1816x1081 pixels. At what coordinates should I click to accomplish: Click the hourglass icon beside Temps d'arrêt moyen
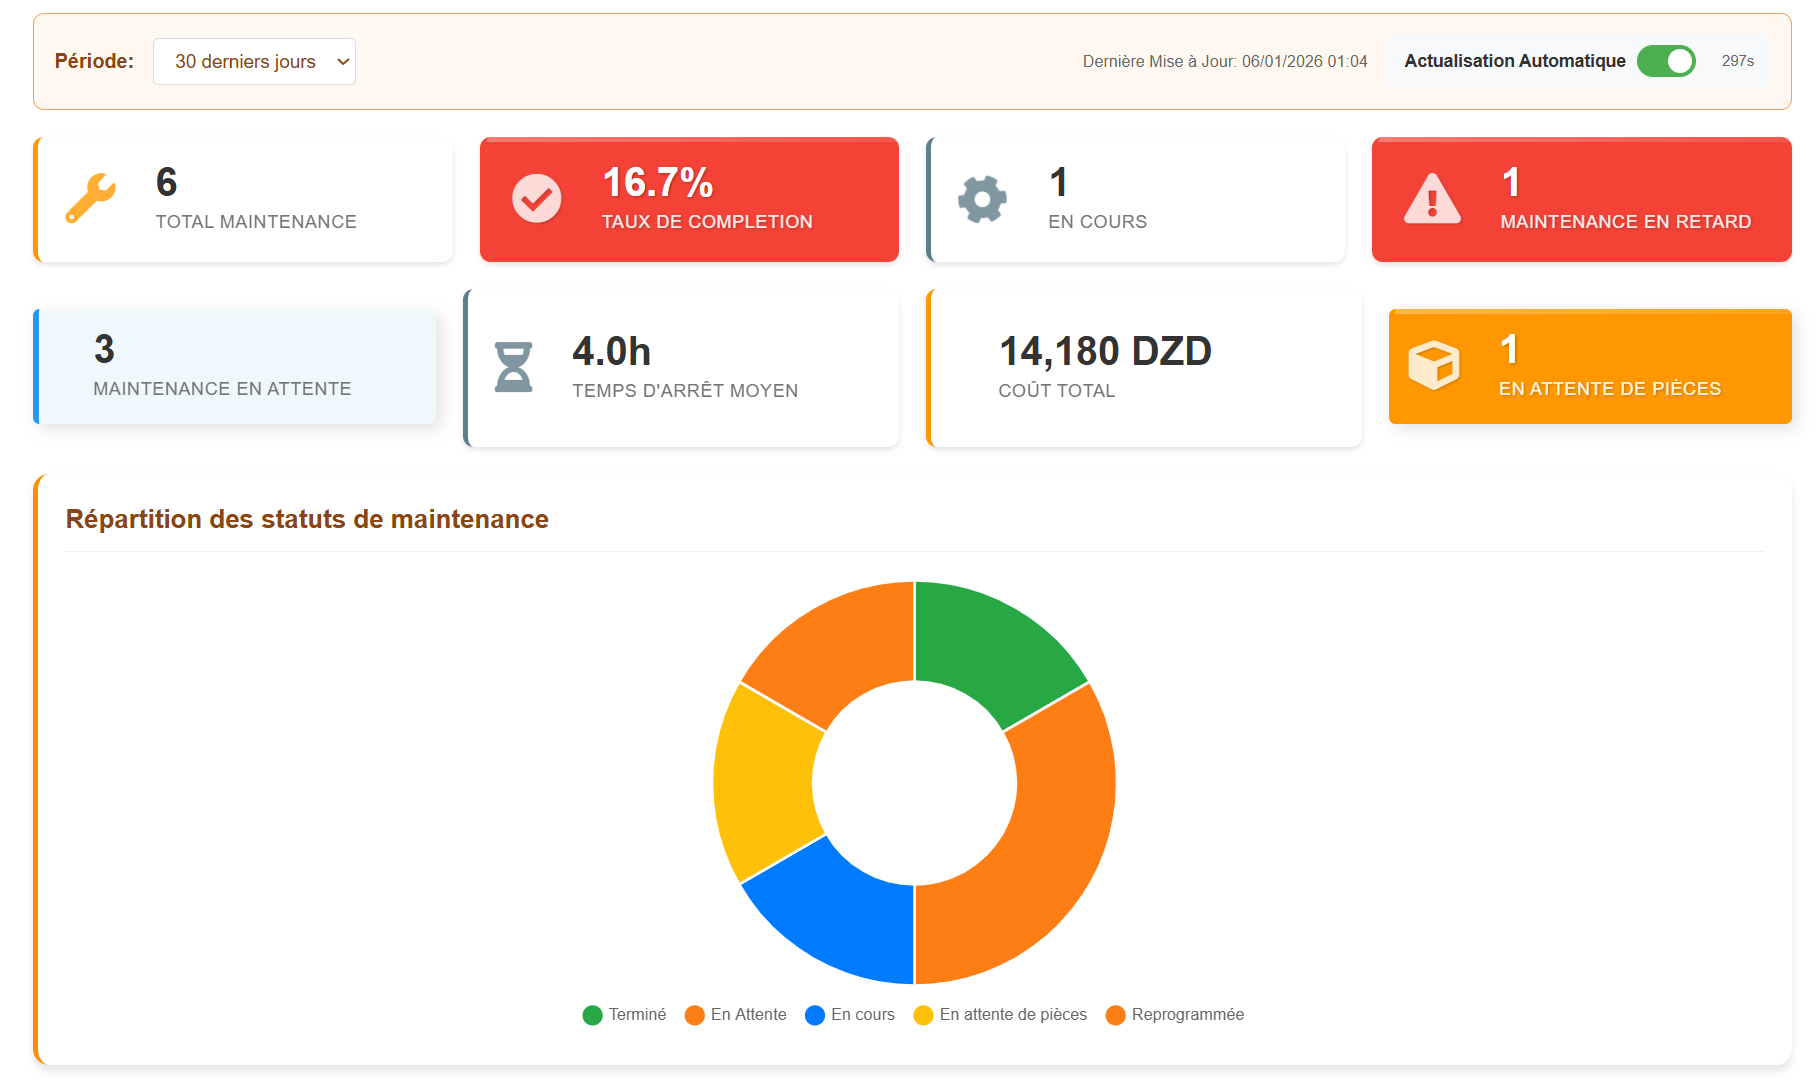[513, 367]
